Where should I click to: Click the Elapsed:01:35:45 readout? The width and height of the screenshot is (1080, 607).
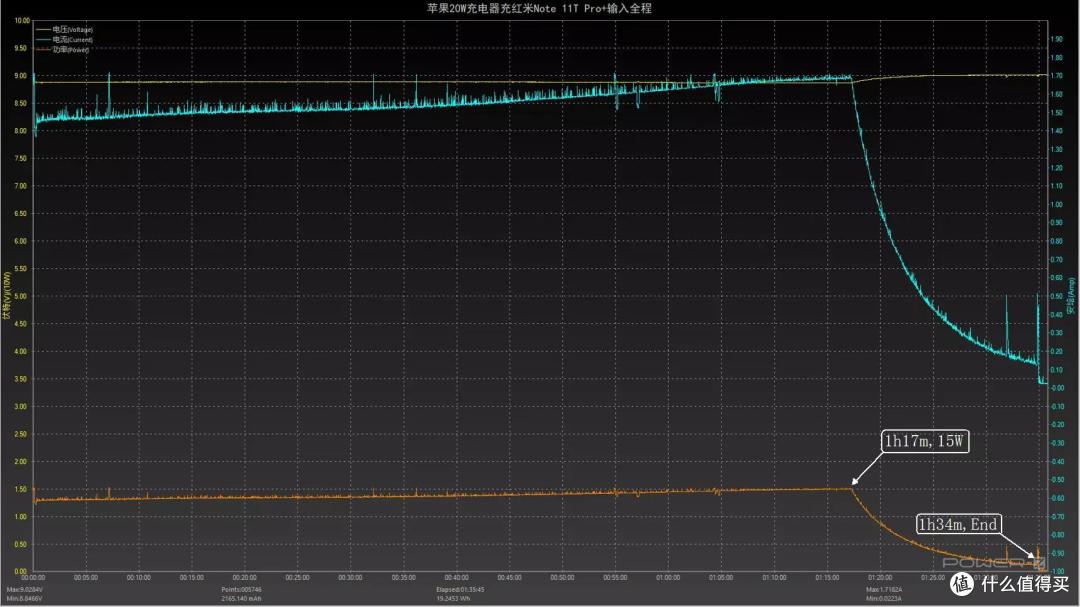[x=460, y=590]
